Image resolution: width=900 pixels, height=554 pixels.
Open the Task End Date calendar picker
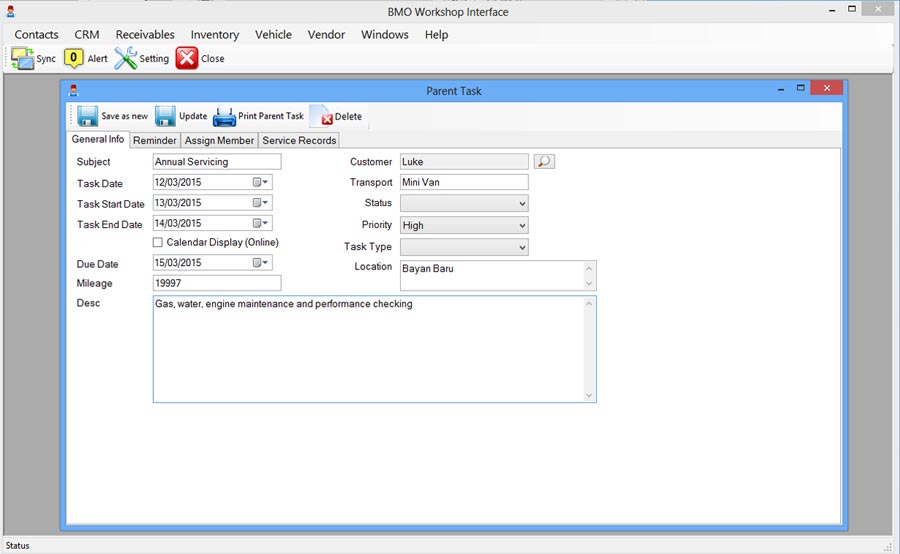pyautogui.click(x=261, y=223)
